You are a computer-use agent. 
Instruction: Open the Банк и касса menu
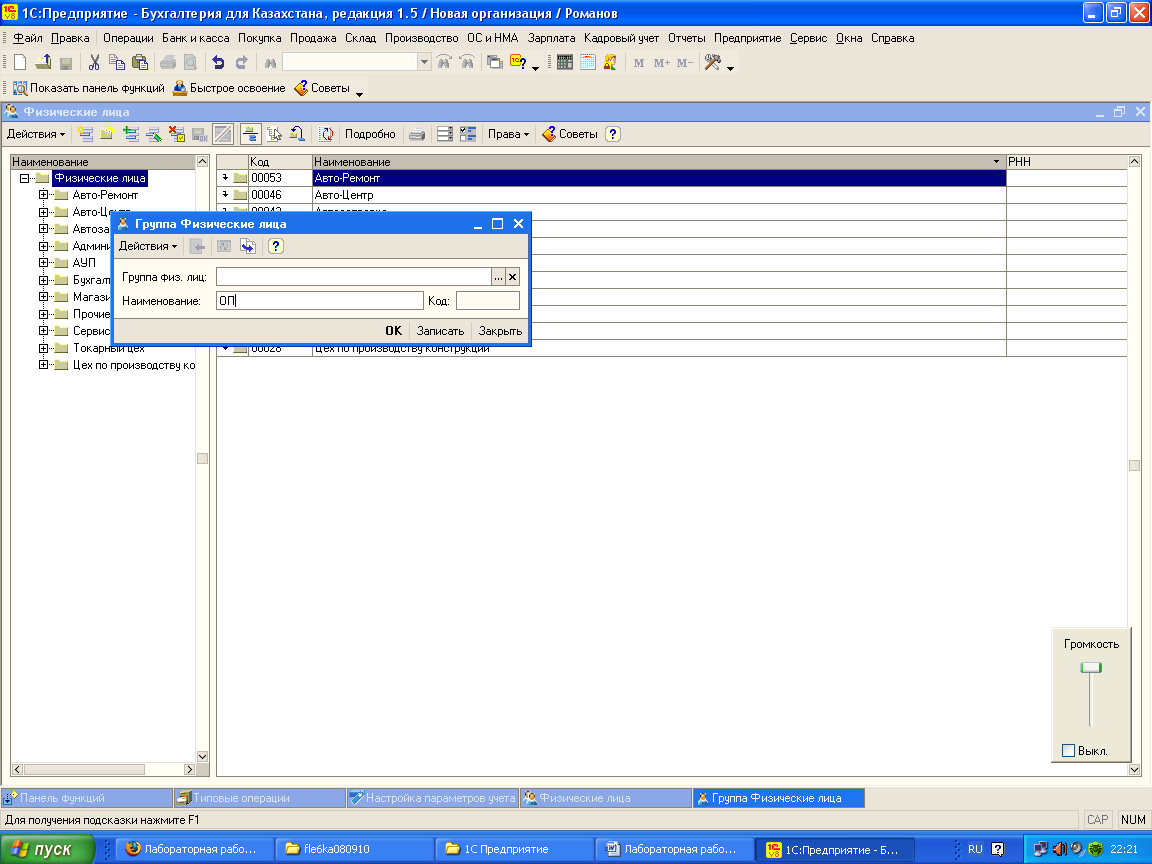click(x=195, y=38)
